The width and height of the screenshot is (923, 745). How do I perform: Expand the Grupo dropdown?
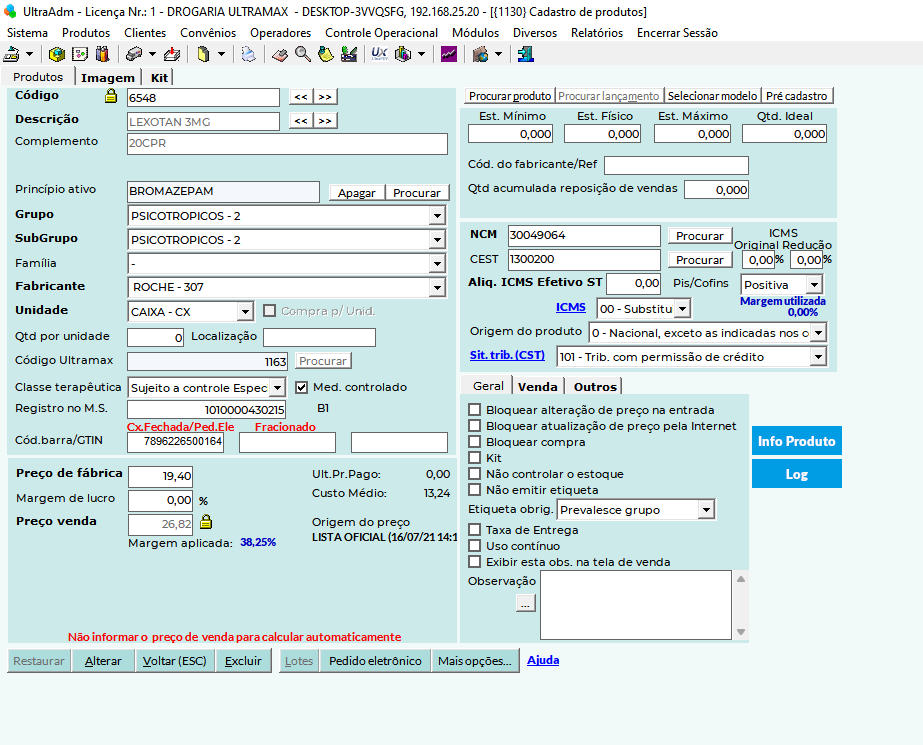click(437, 216)
